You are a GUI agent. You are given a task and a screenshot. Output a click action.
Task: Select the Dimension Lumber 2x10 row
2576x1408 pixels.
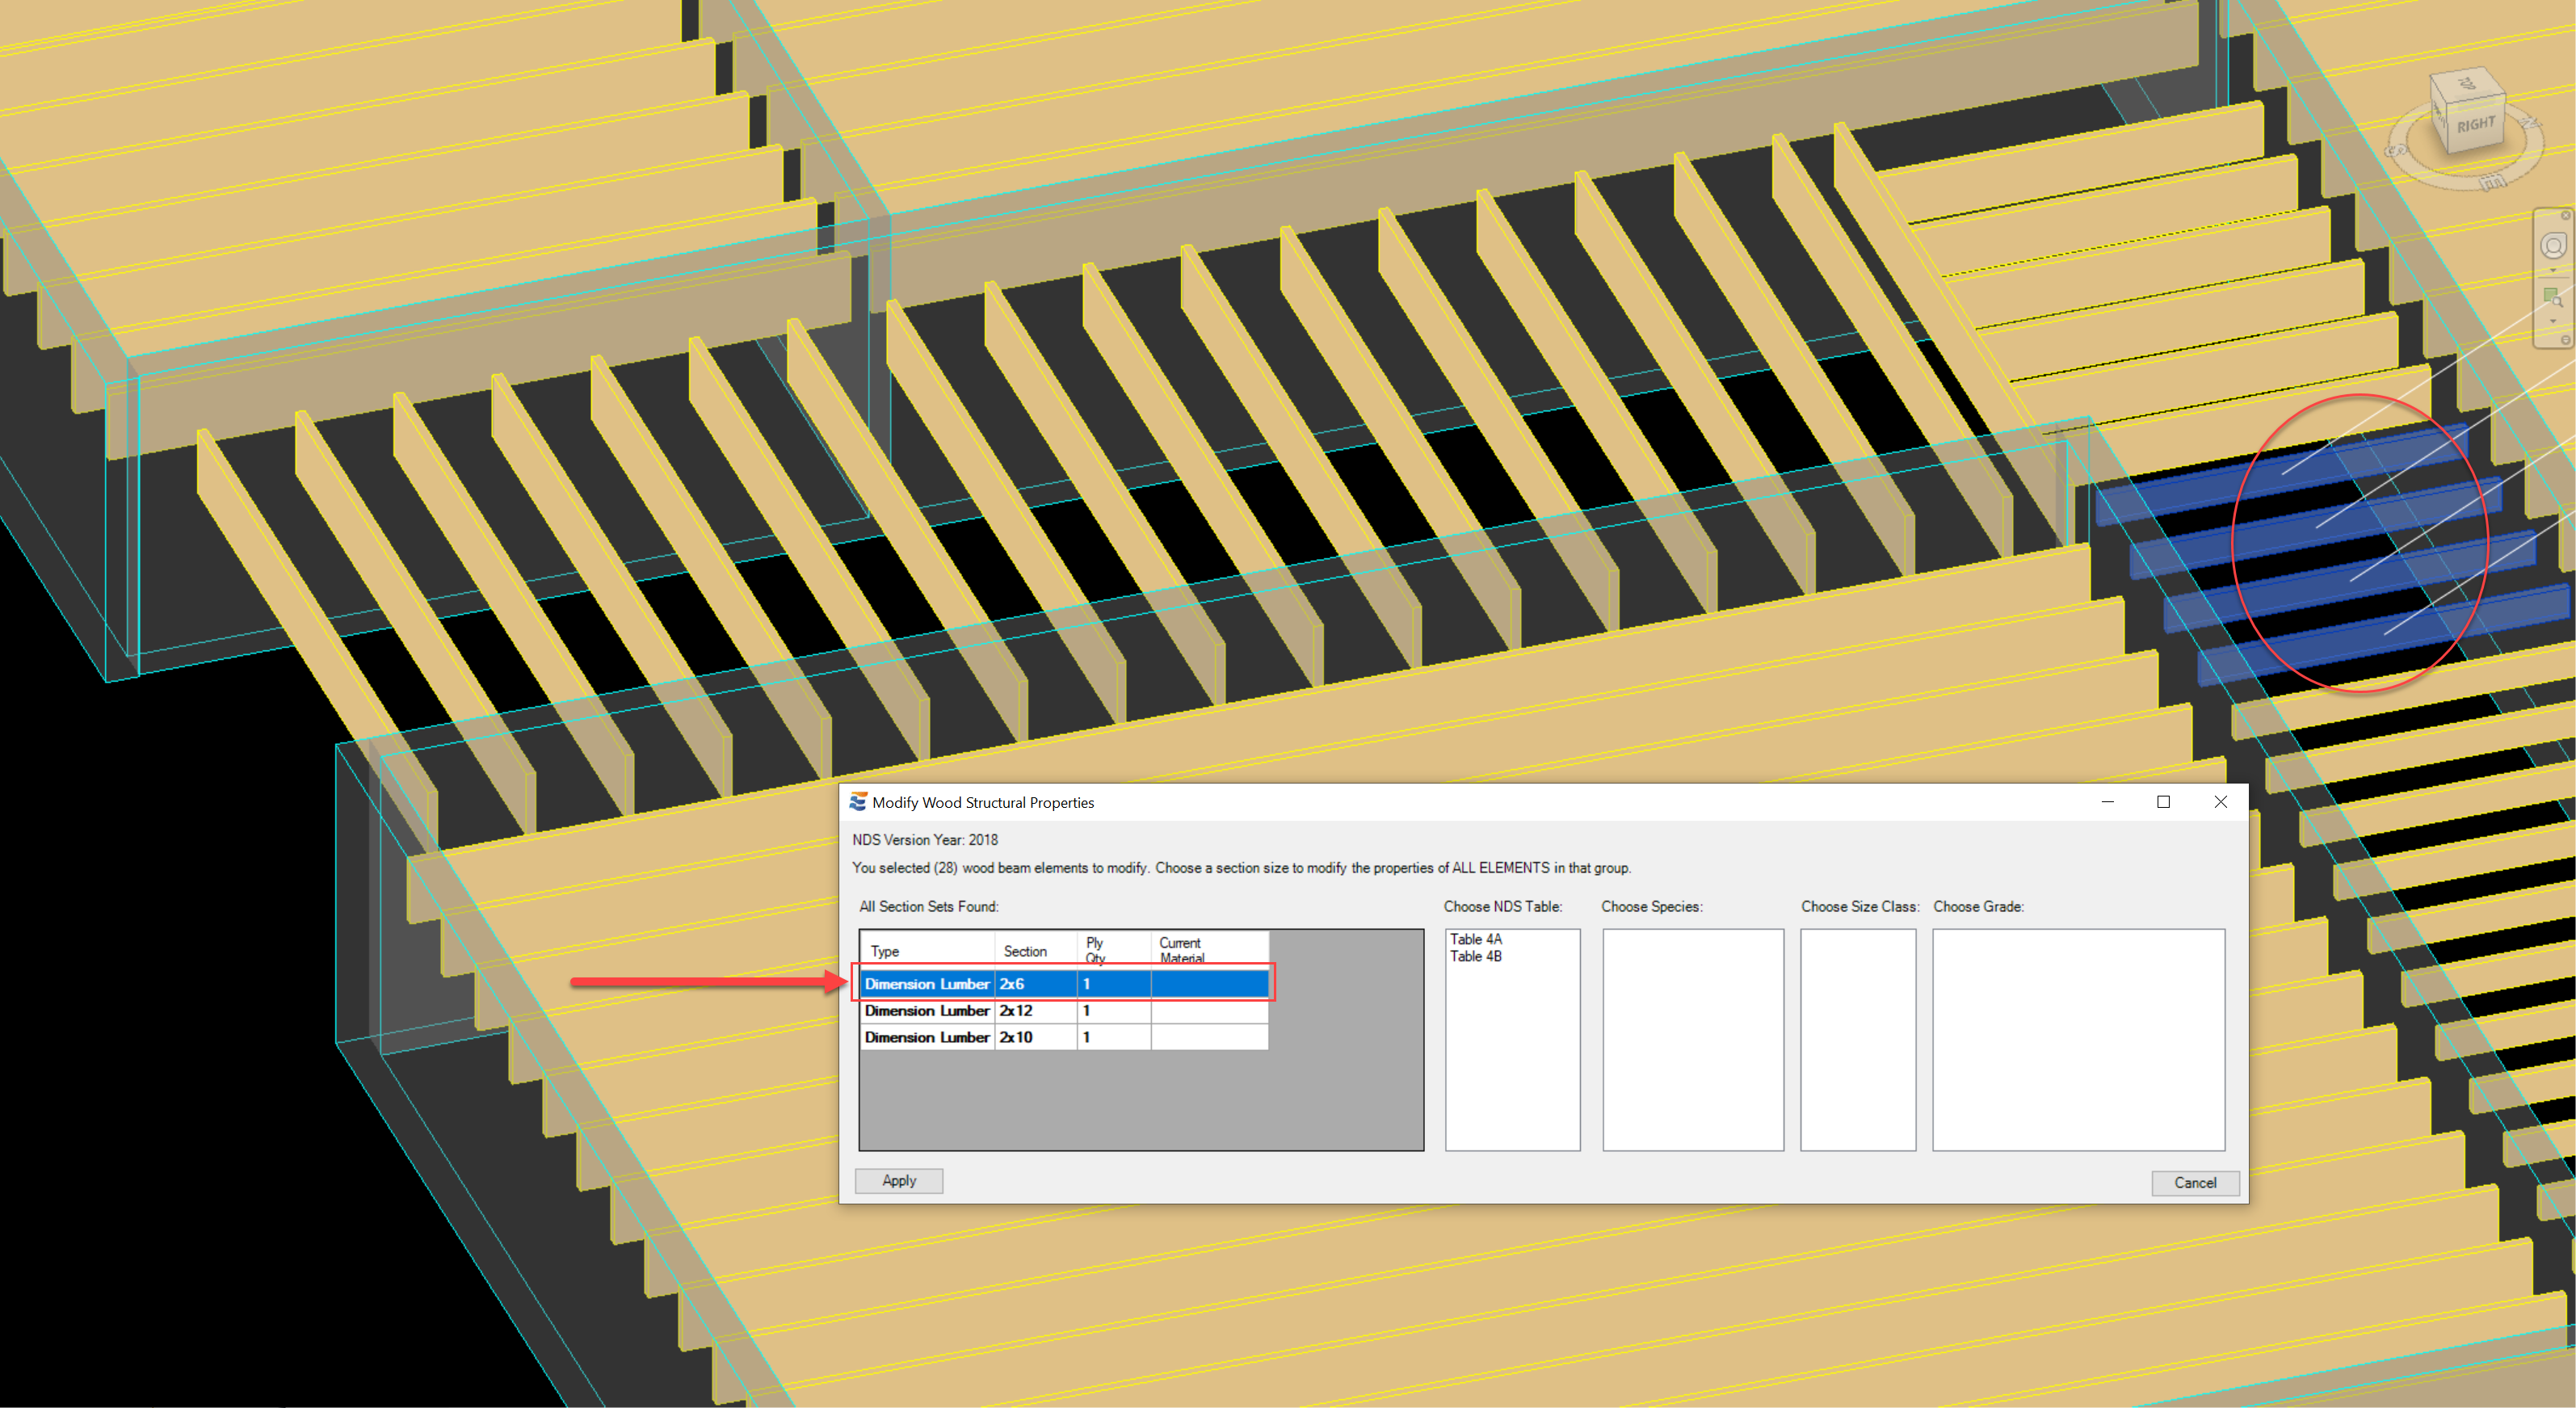coord(1064,1038)
